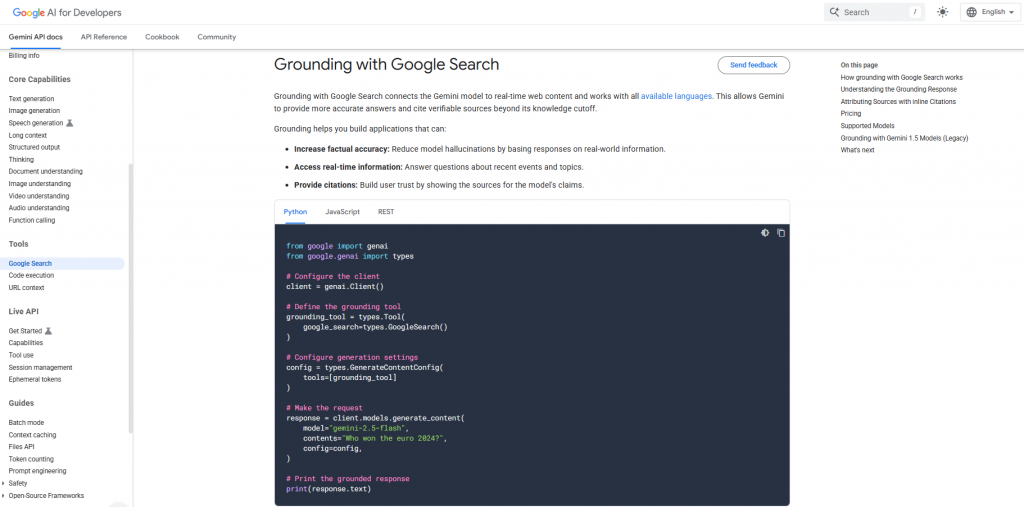Open the API Reference top navigation tab
The height and width of the screenshot is (507, 1024).
point(104,37)
